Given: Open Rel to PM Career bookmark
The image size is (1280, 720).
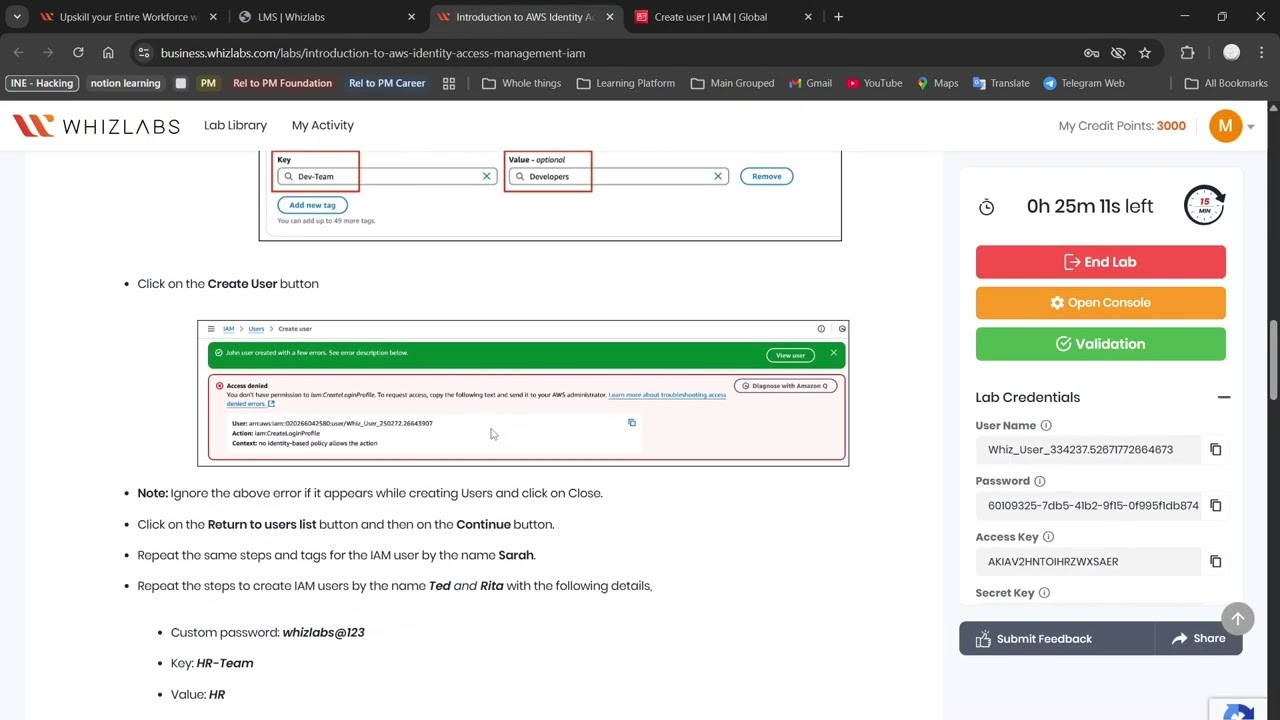Looking at the screenshot, I should tap(387, 83).
